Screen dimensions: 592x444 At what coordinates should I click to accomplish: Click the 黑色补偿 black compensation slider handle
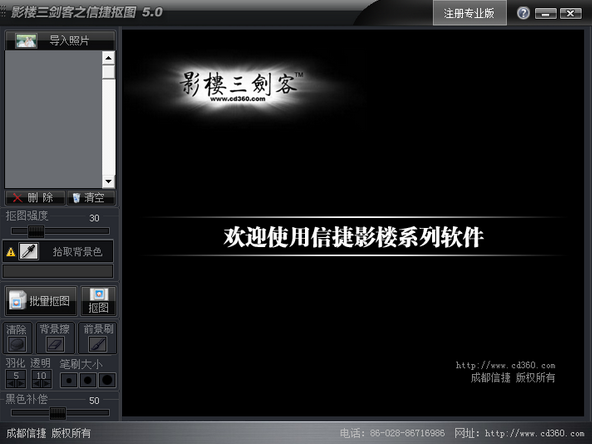coord(58,413)
